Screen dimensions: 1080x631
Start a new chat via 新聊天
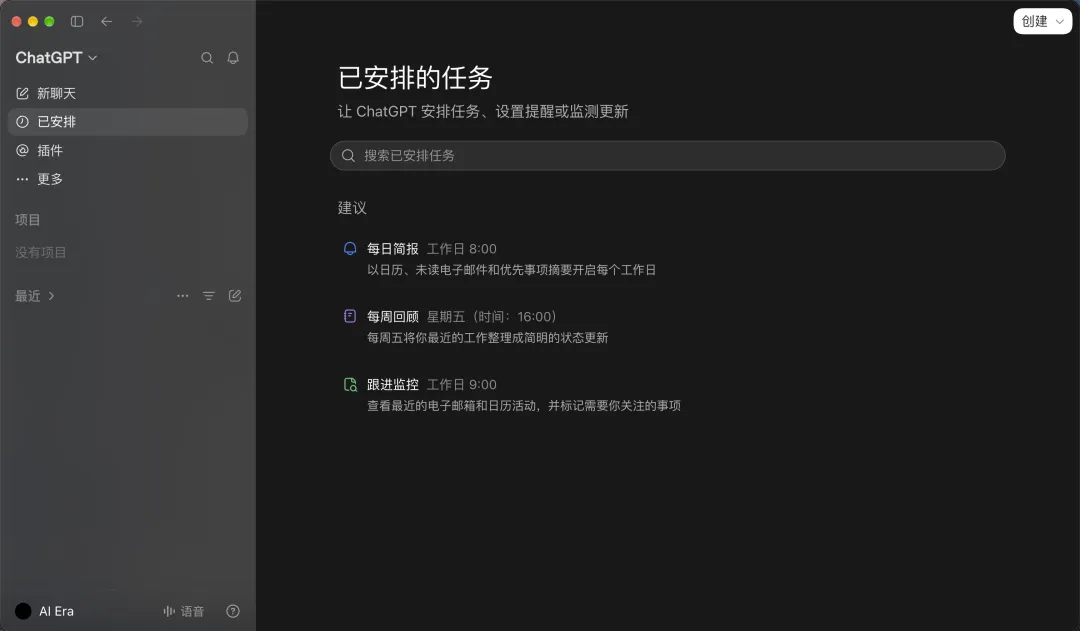[127, 93]
